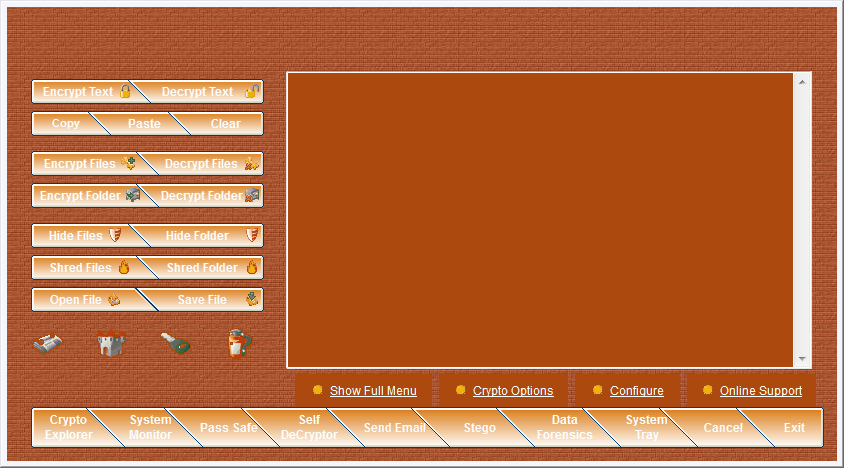The height and width of the screenshot is (468, 844).
Task: Choose Decrypt Folder
Action: pos(204,196)
